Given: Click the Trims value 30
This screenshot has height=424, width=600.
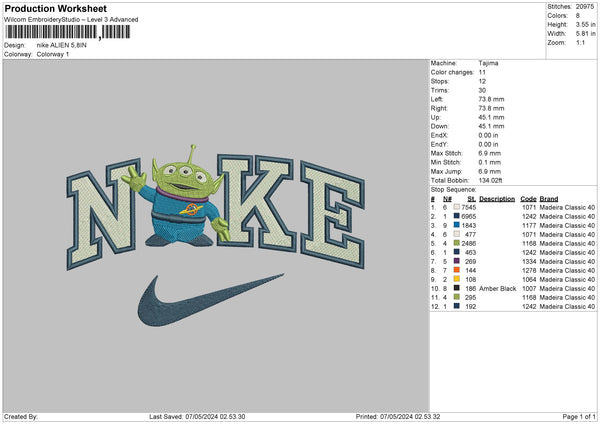Looking at the screenshot, I should pos(482,90).
